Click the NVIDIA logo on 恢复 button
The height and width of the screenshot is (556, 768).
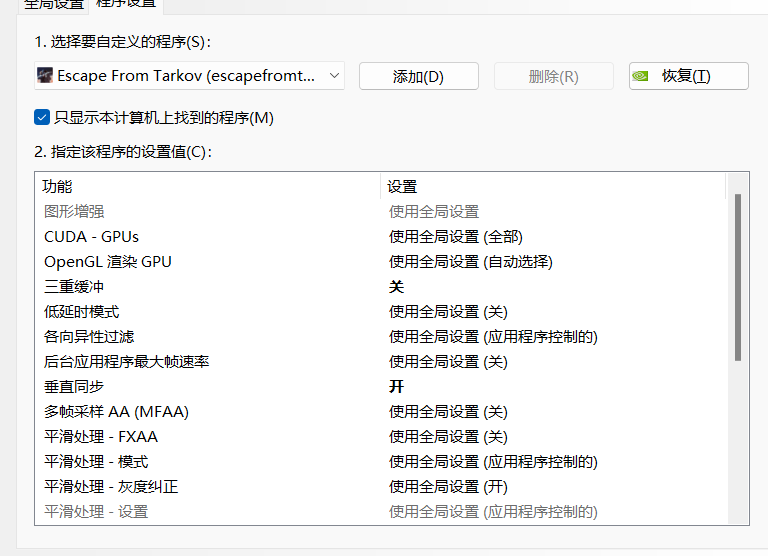click(642, 76)
